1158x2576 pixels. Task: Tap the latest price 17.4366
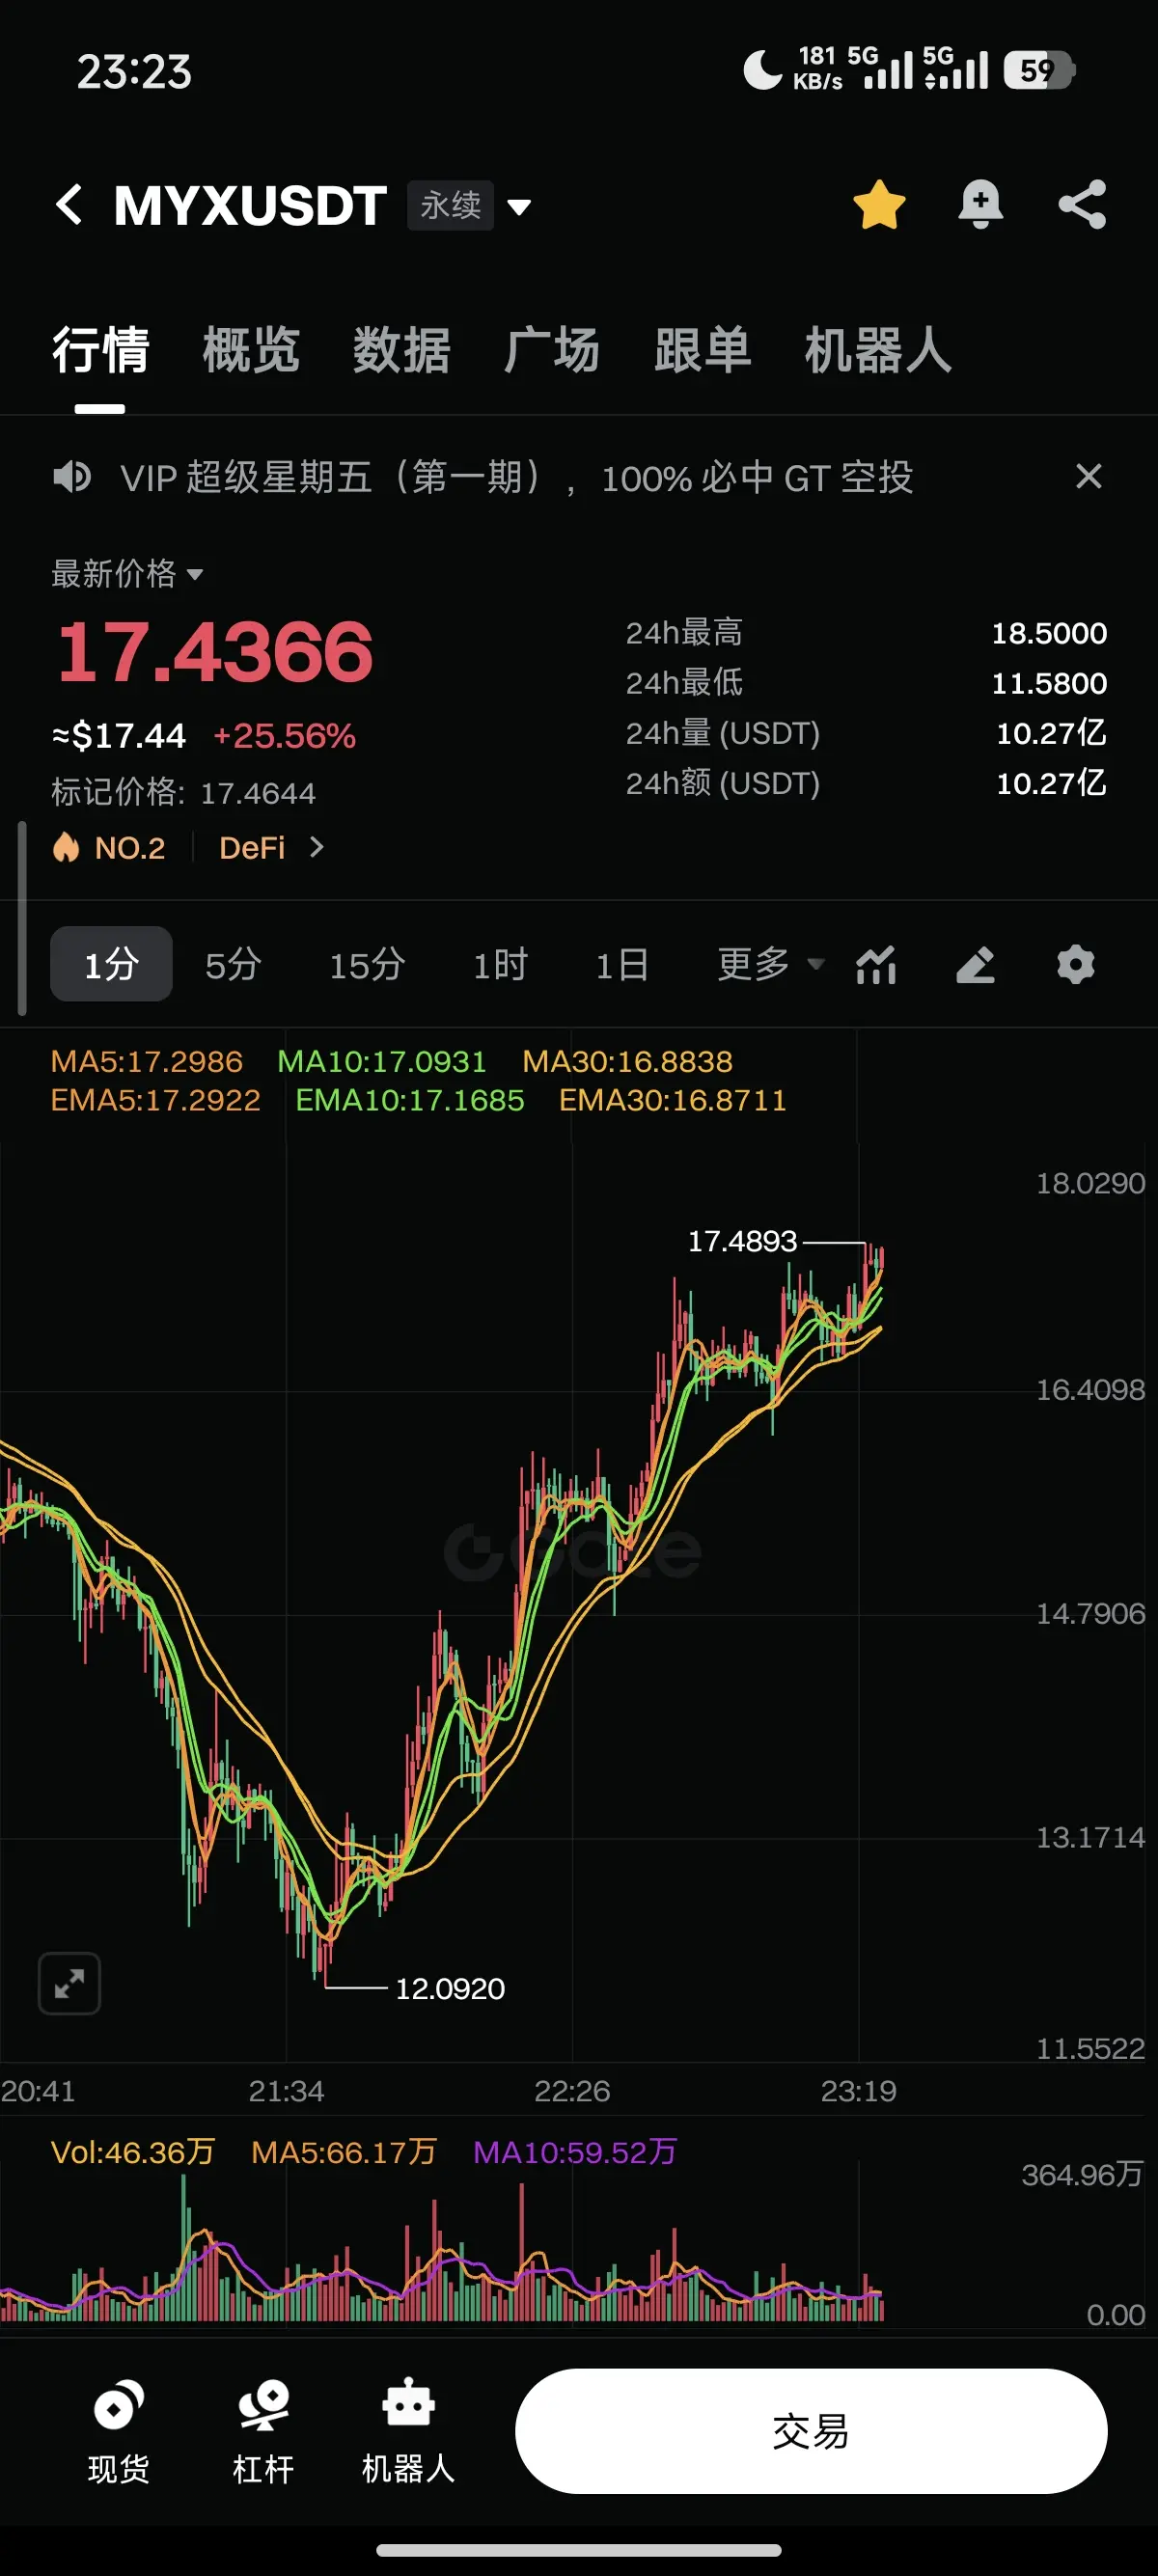tap(215, 652)
